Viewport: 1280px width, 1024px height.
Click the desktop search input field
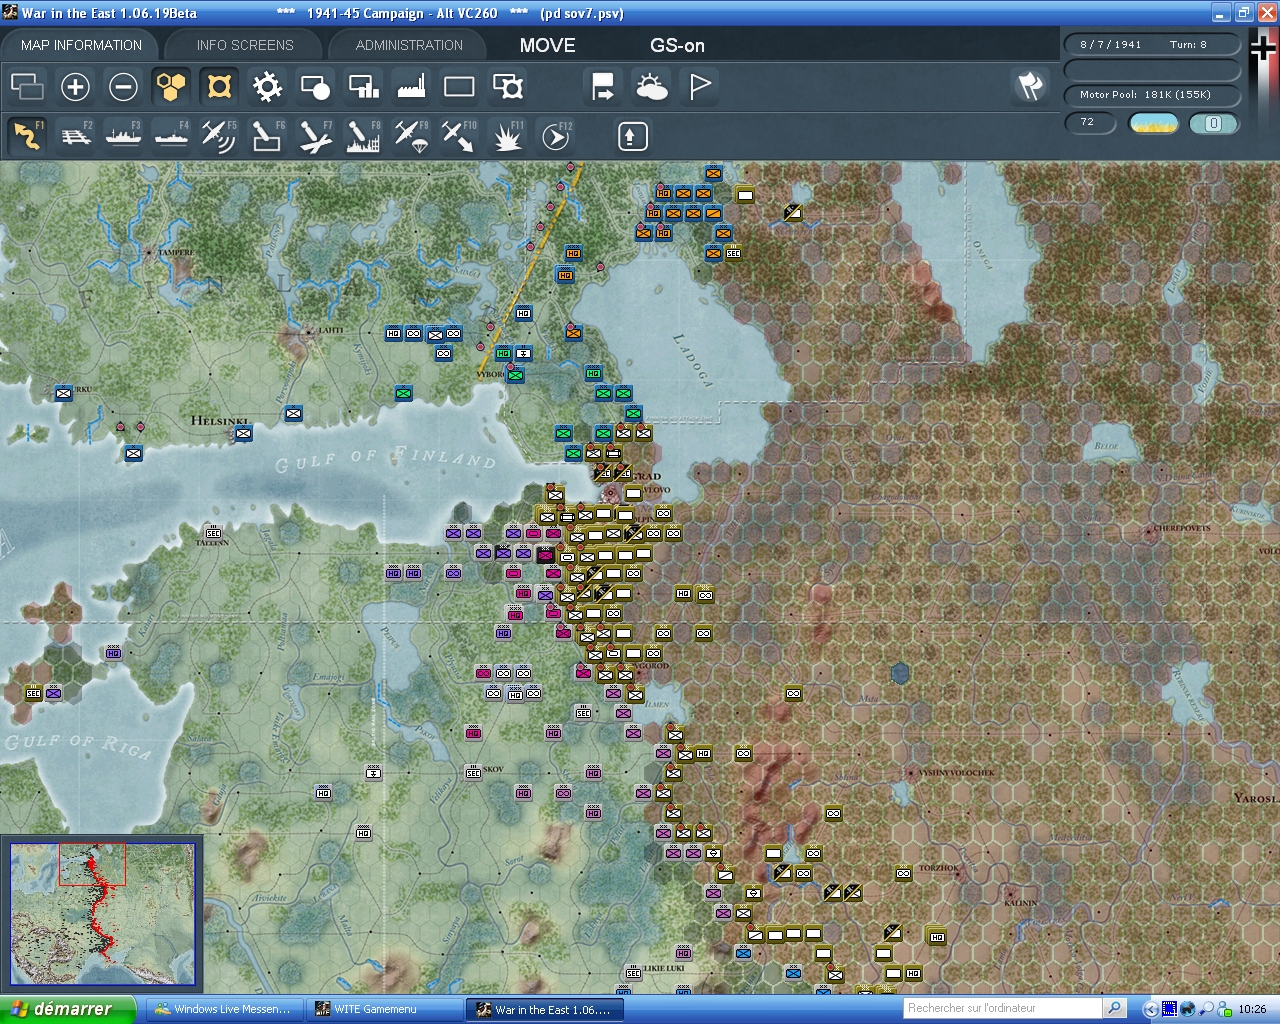tap(1002, 1008)
